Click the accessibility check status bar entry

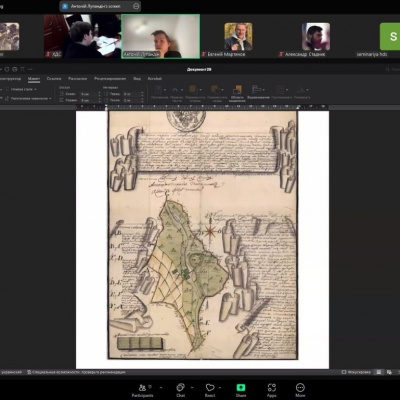(76, 372)
